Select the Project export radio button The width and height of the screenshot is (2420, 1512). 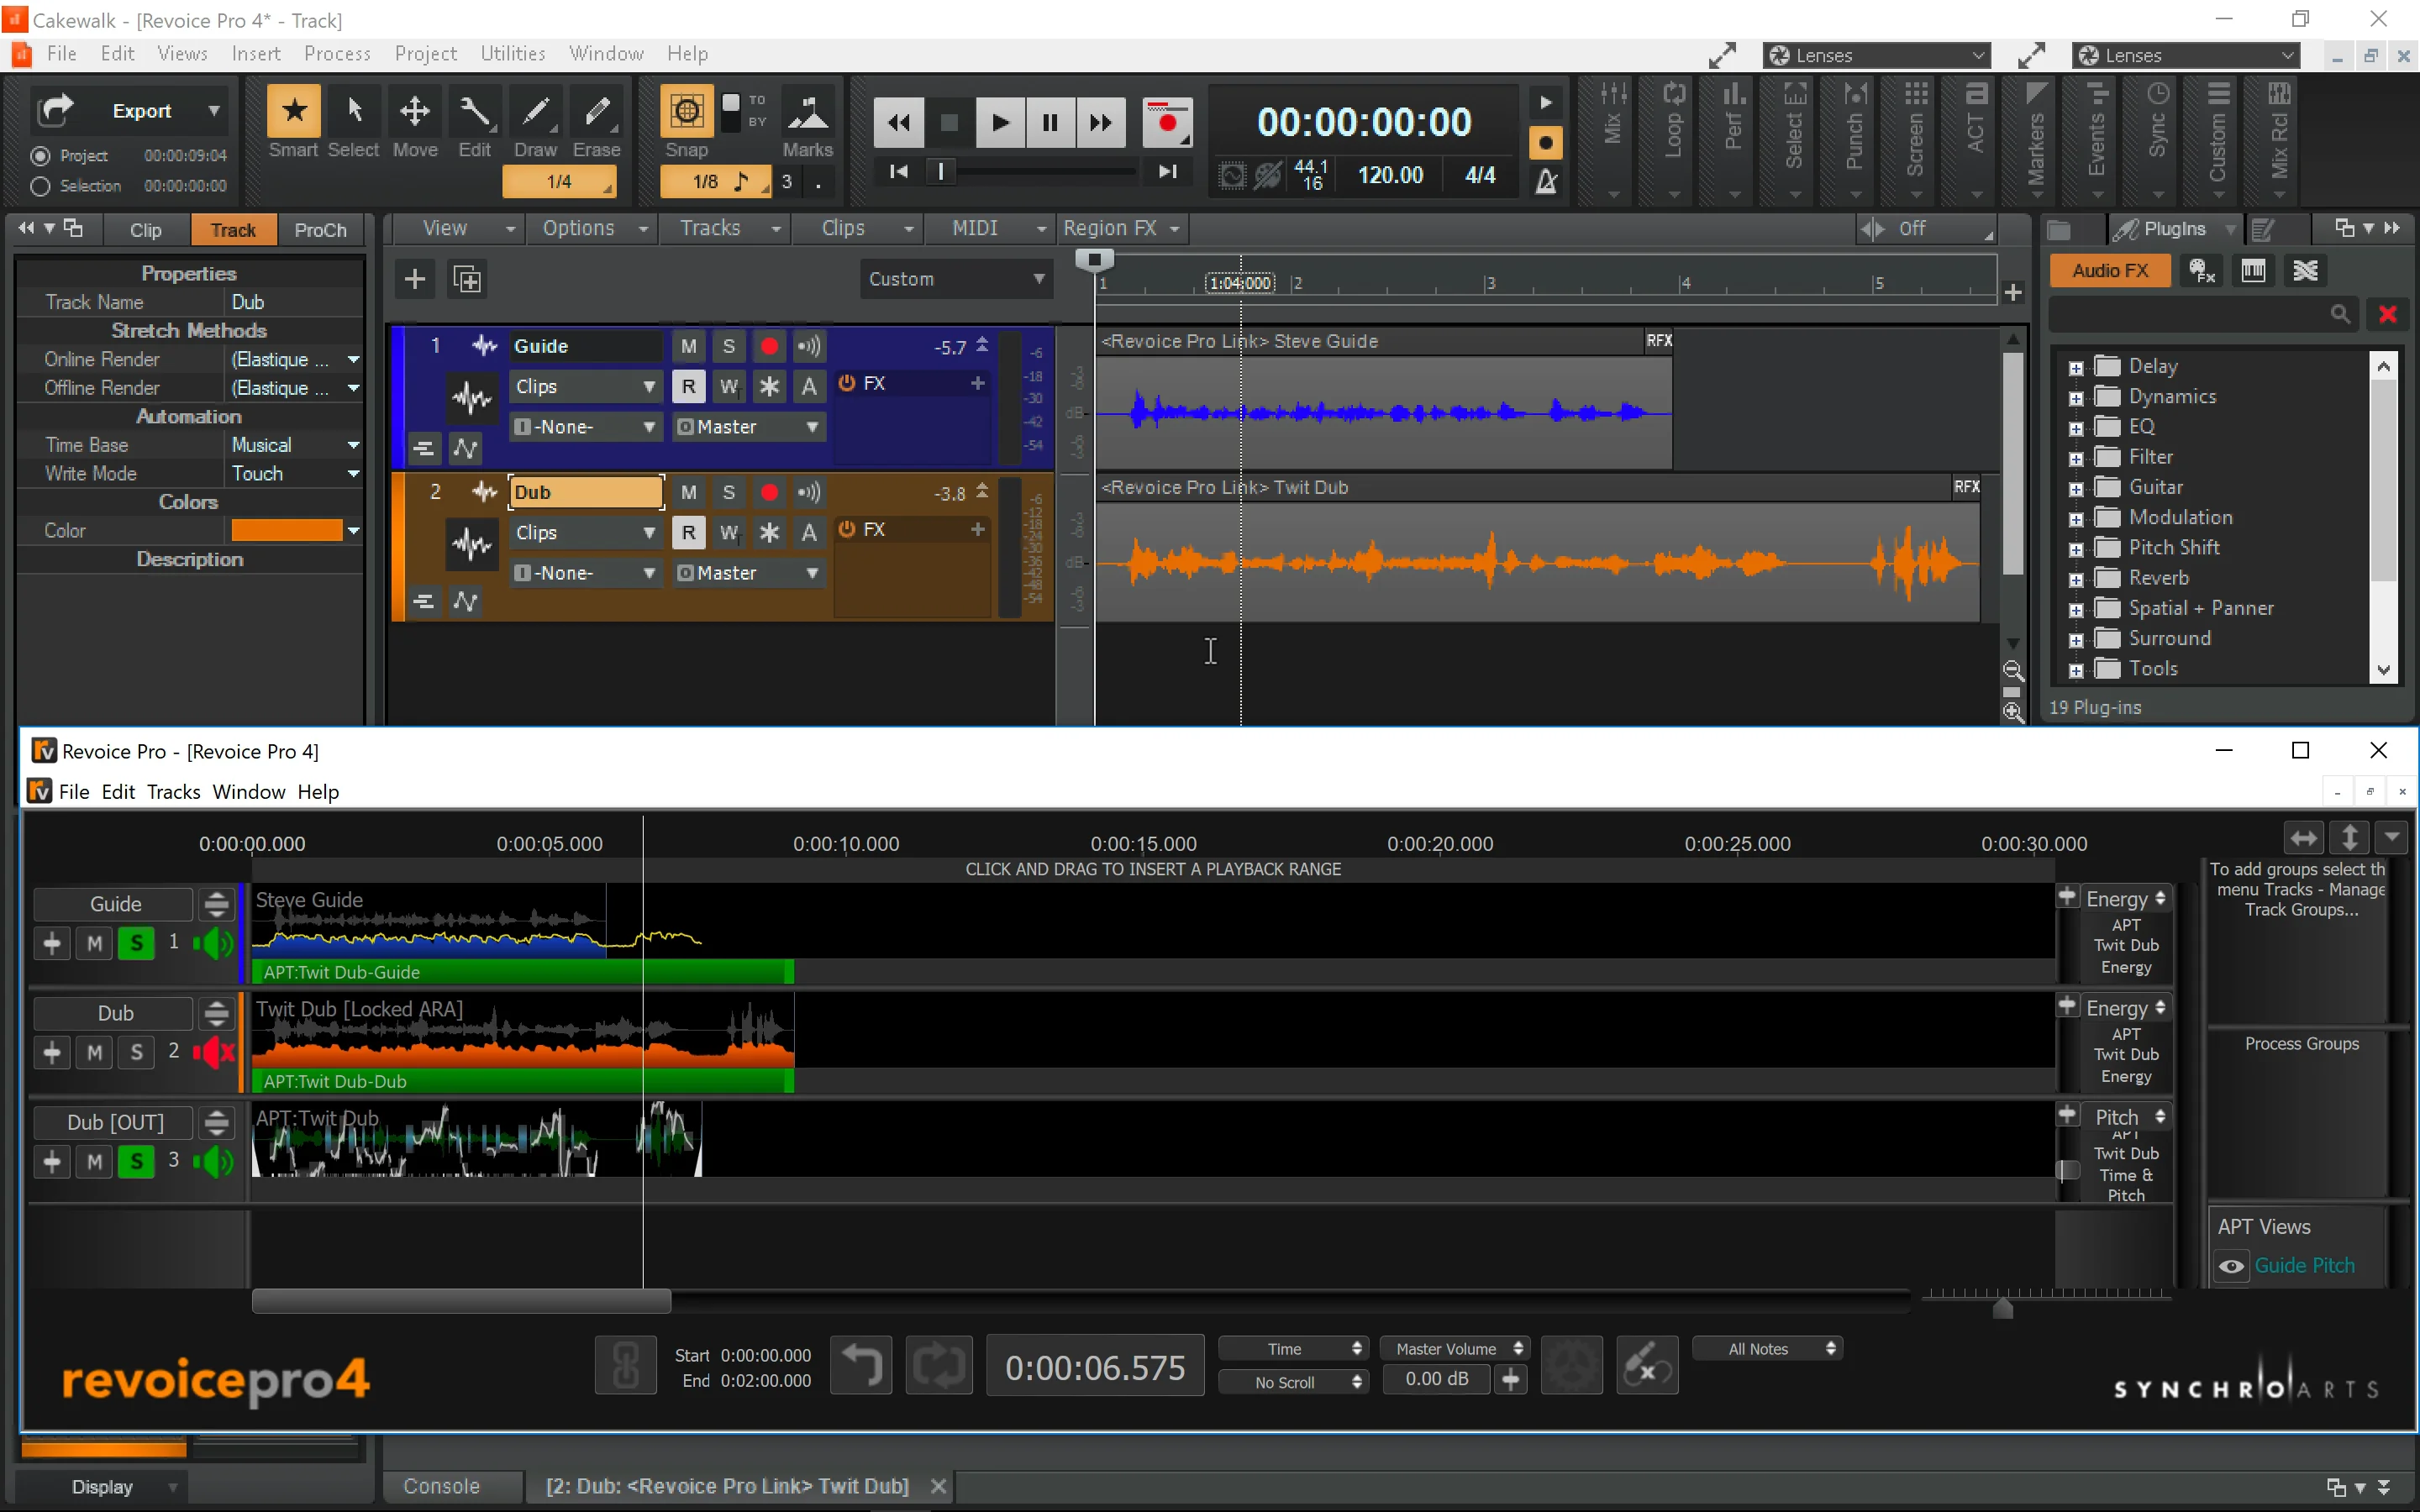click(40, 156)
